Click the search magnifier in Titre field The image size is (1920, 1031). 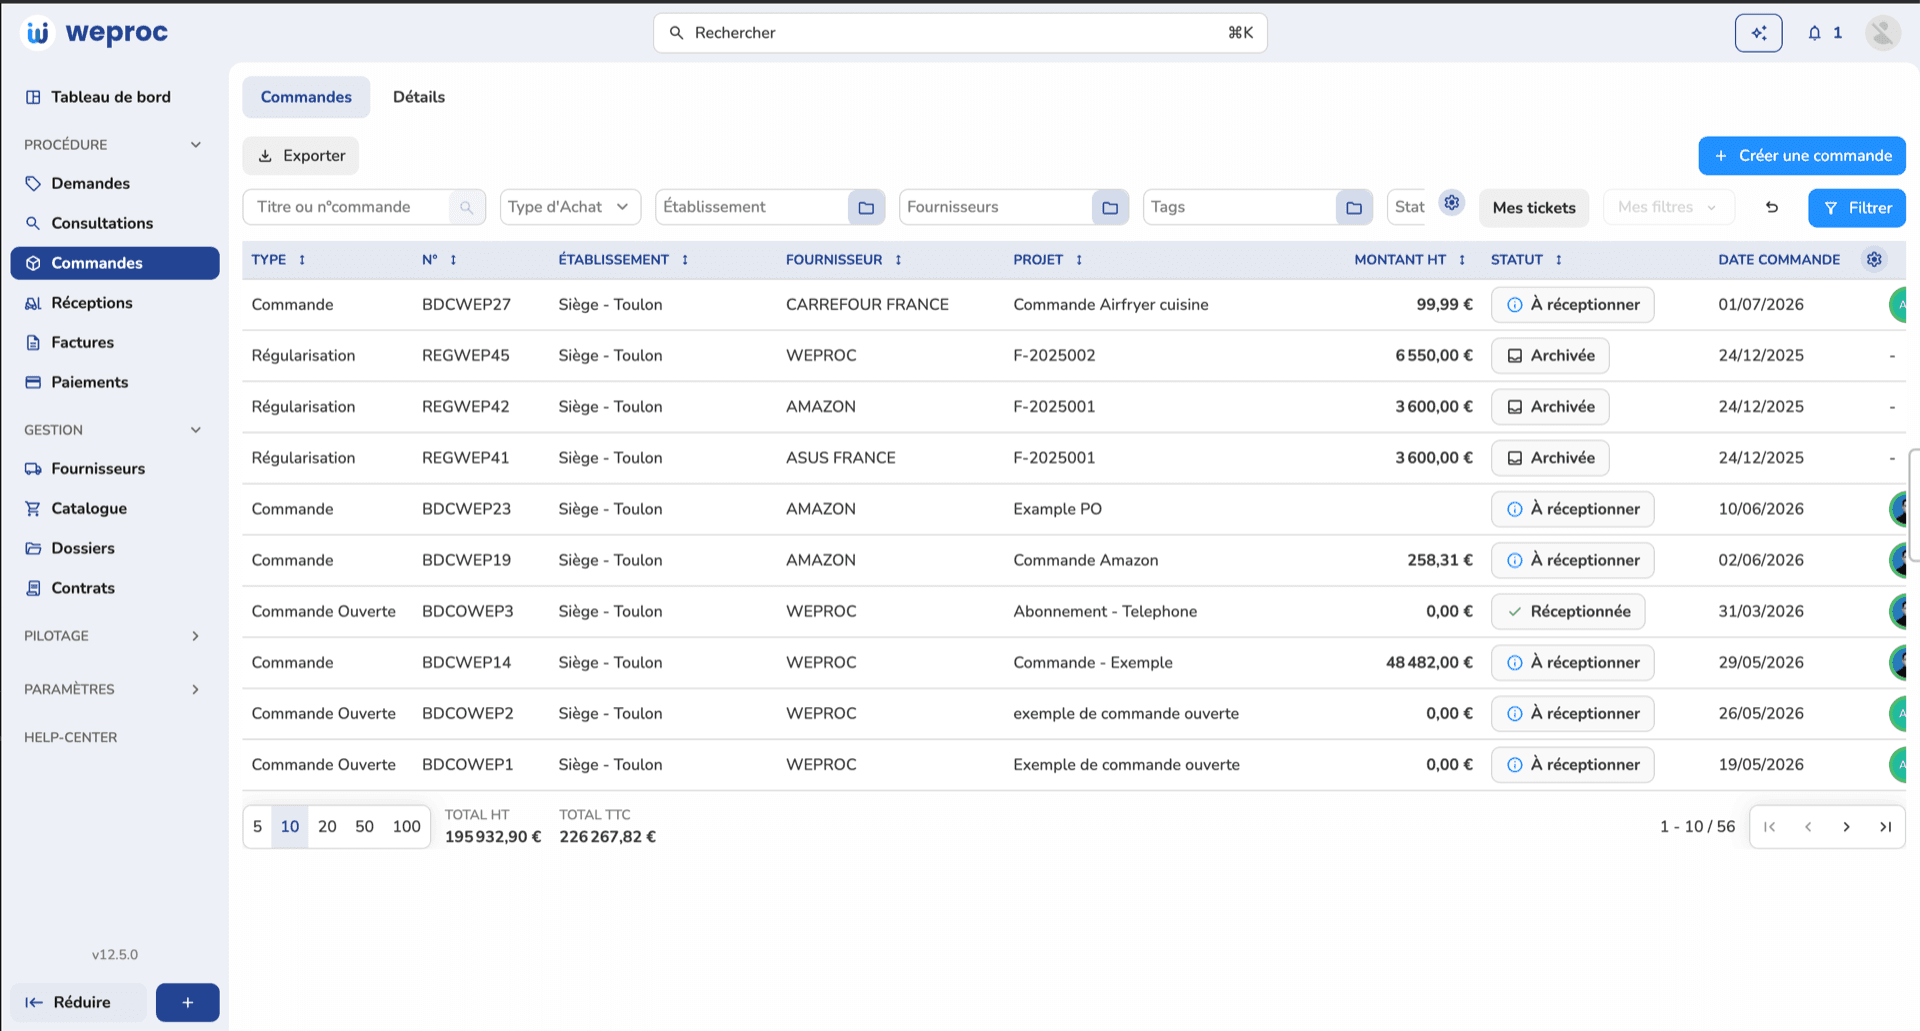coord(466,207)
